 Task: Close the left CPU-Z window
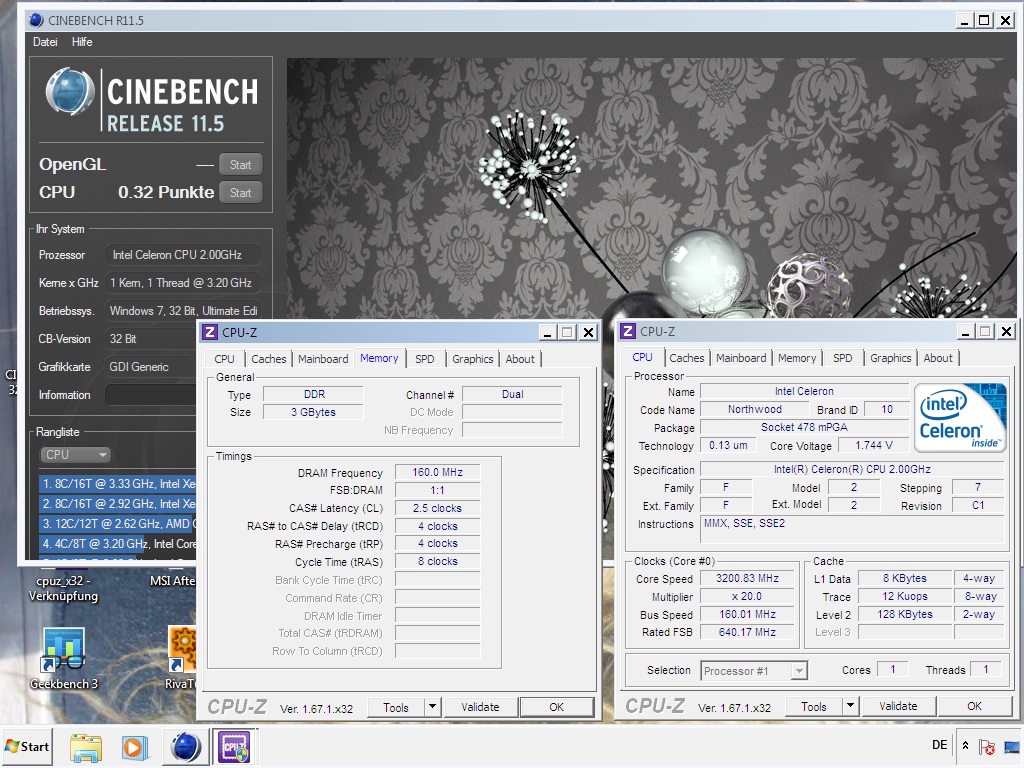coord(588,332)
